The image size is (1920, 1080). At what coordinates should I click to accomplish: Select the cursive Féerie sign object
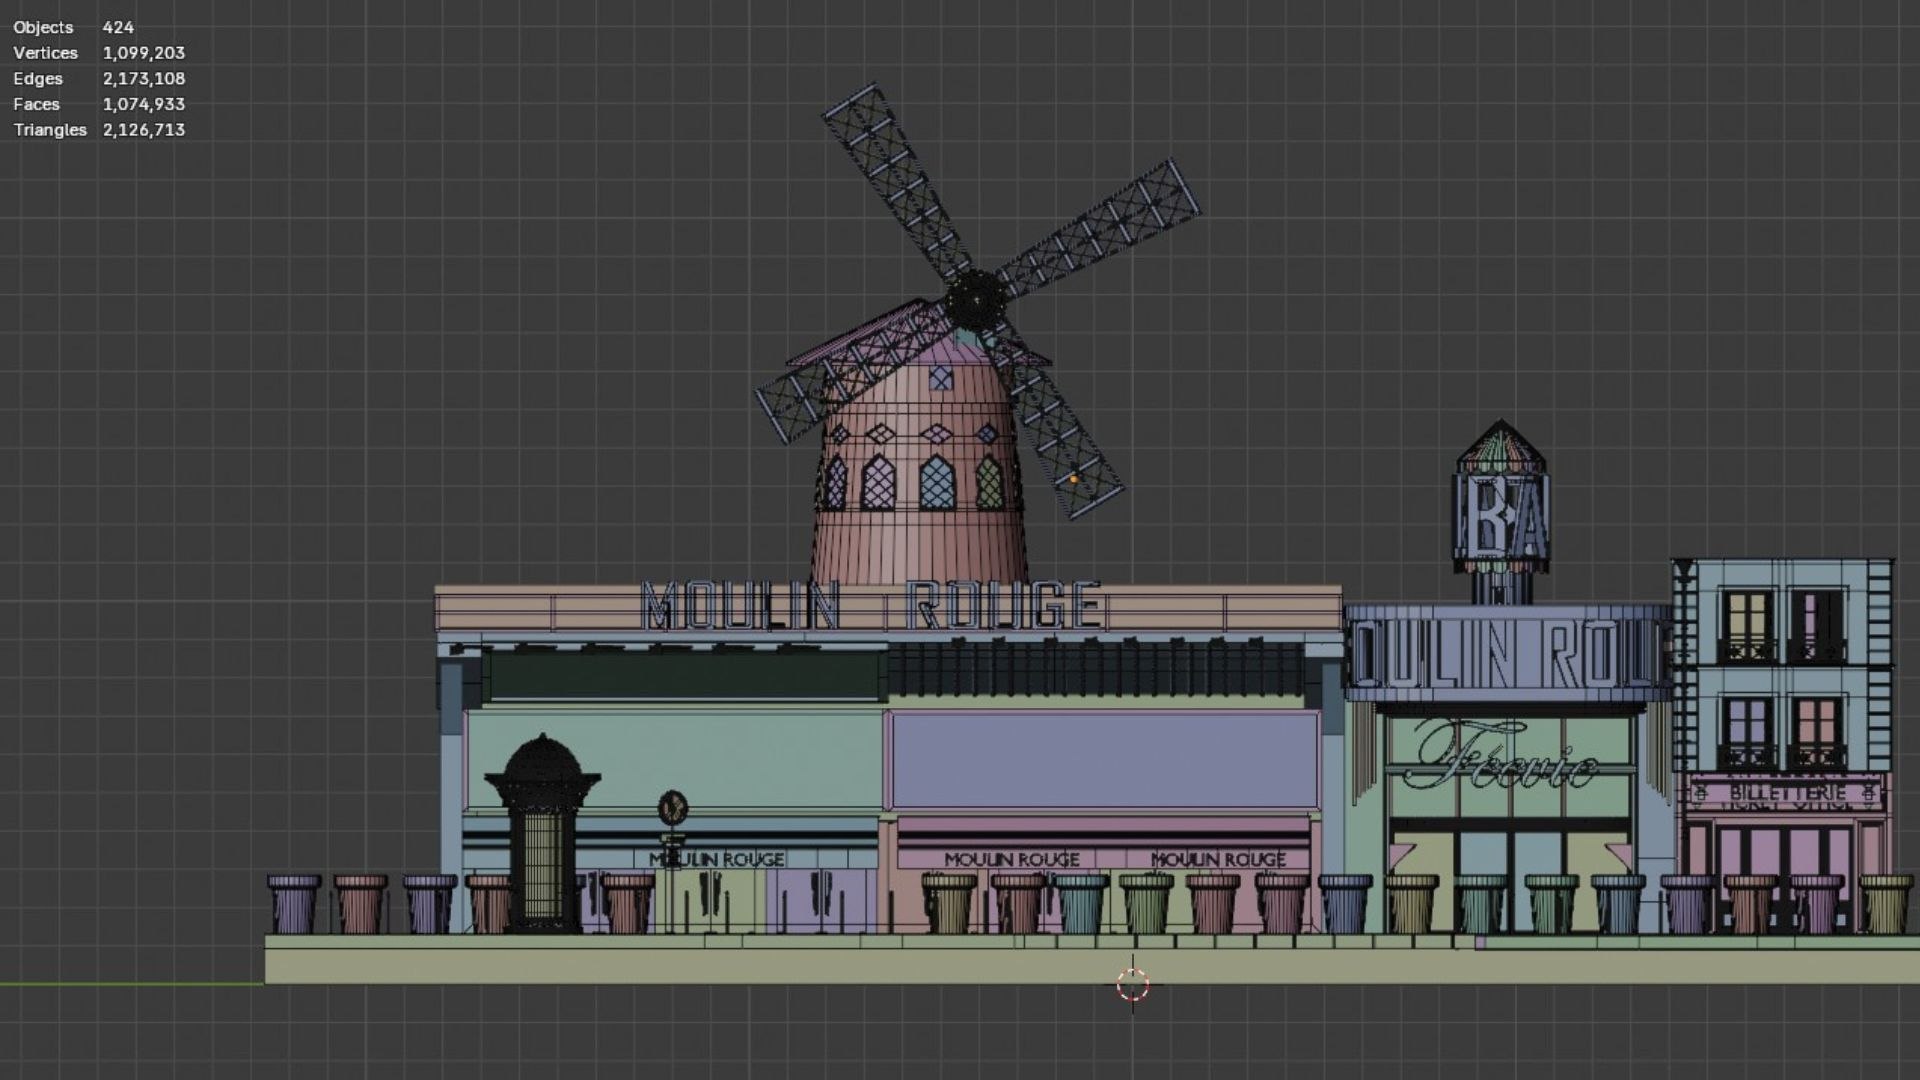click(x=1505, y=757)
